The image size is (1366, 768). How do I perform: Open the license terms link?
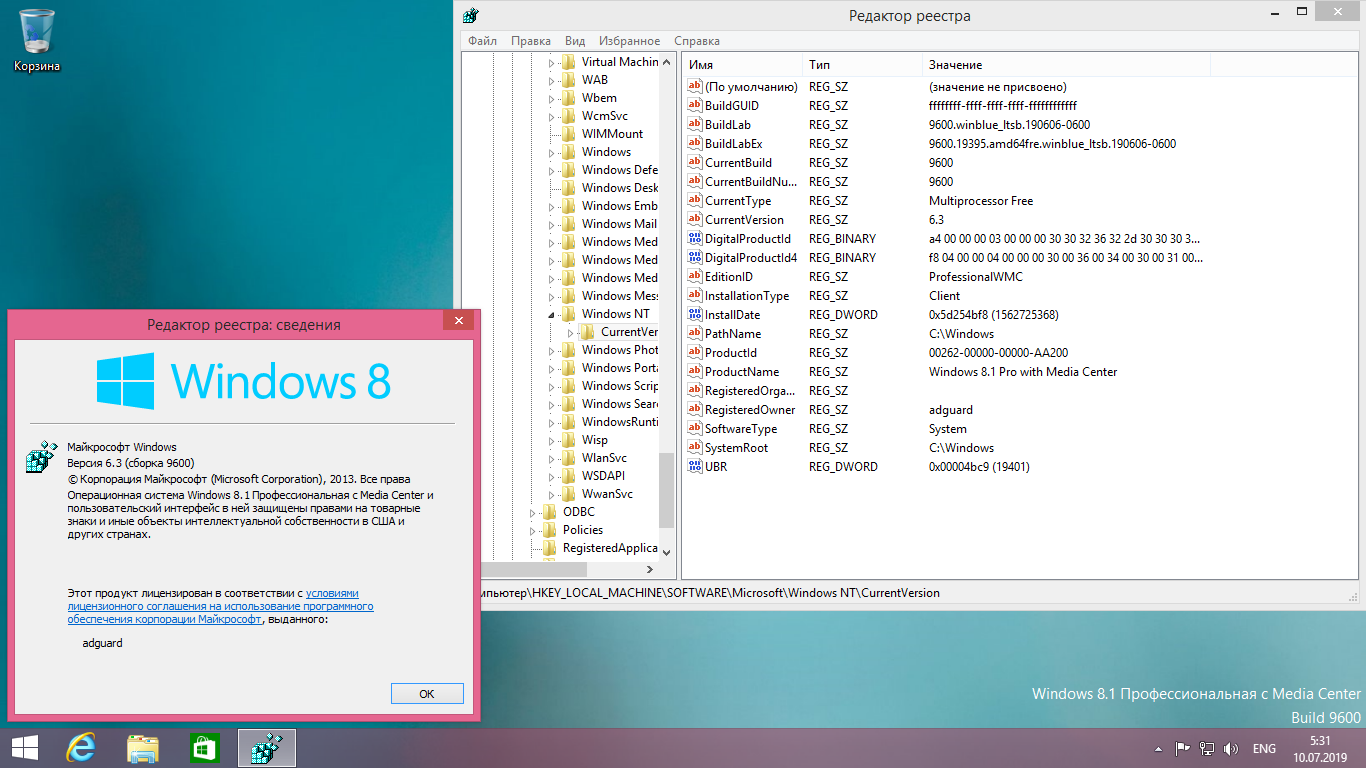click(x=221, y=606)
